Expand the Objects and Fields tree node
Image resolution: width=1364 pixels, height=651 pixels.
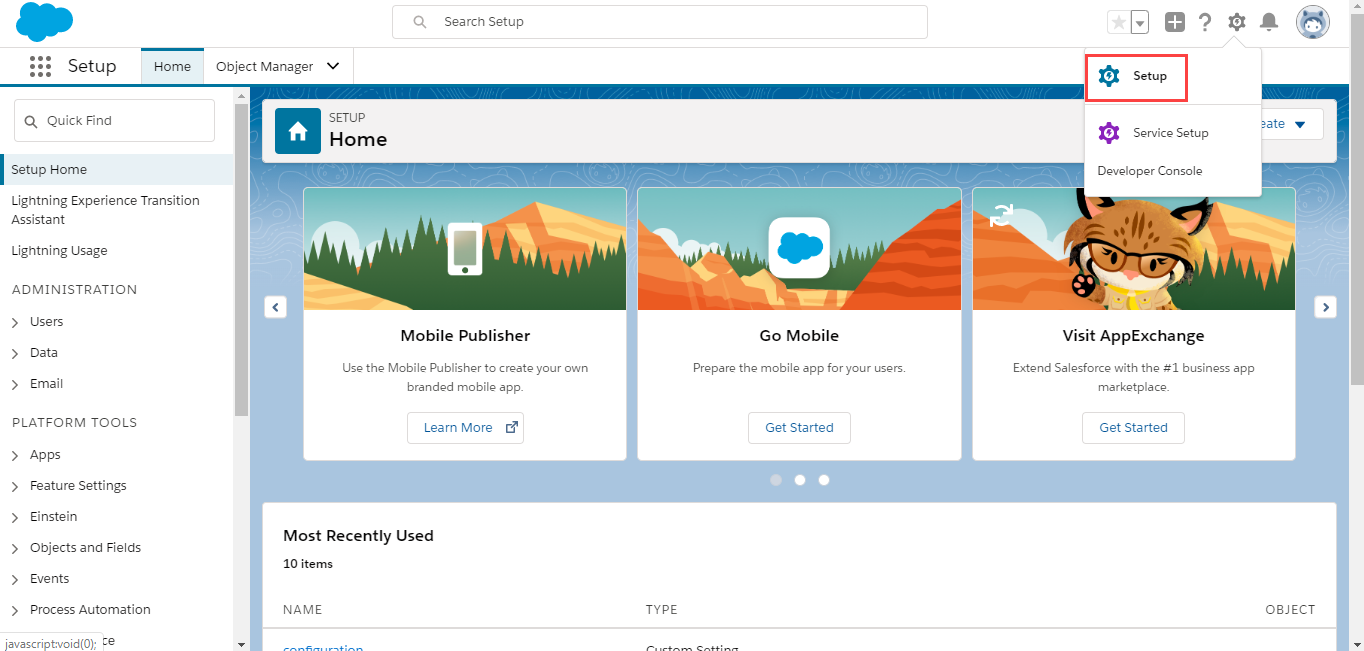(15, 548)
